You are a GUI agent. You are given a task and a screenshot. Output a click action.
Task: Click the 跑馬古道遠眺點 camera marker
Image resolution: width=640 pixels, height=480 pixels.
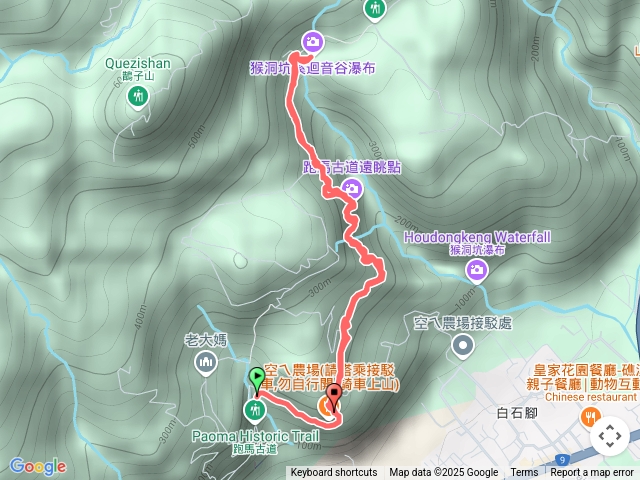point(351,189)
